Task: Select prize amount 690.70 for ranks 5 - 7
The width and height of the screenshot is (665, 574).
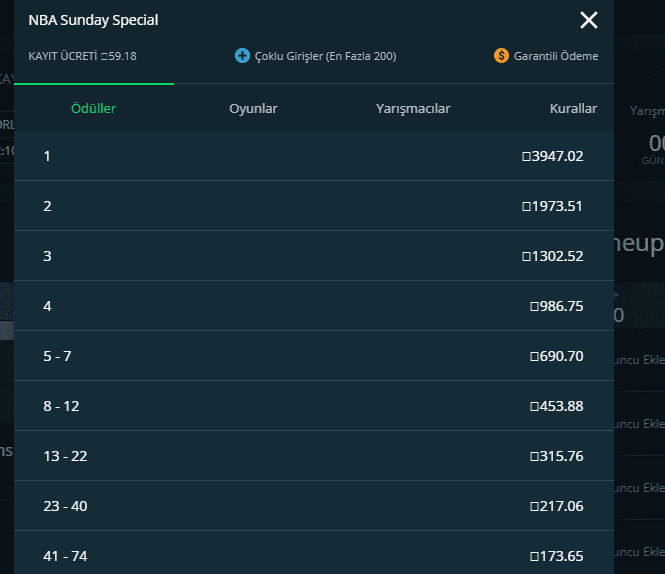Action: (557, 356)
